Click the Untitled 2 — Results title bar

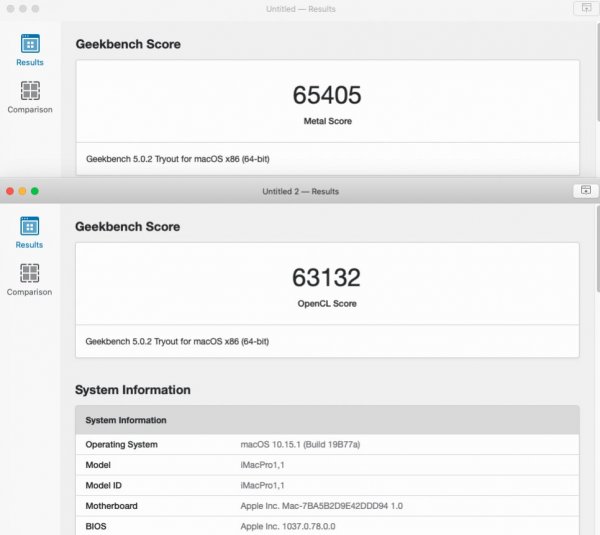tap(300, 191)
